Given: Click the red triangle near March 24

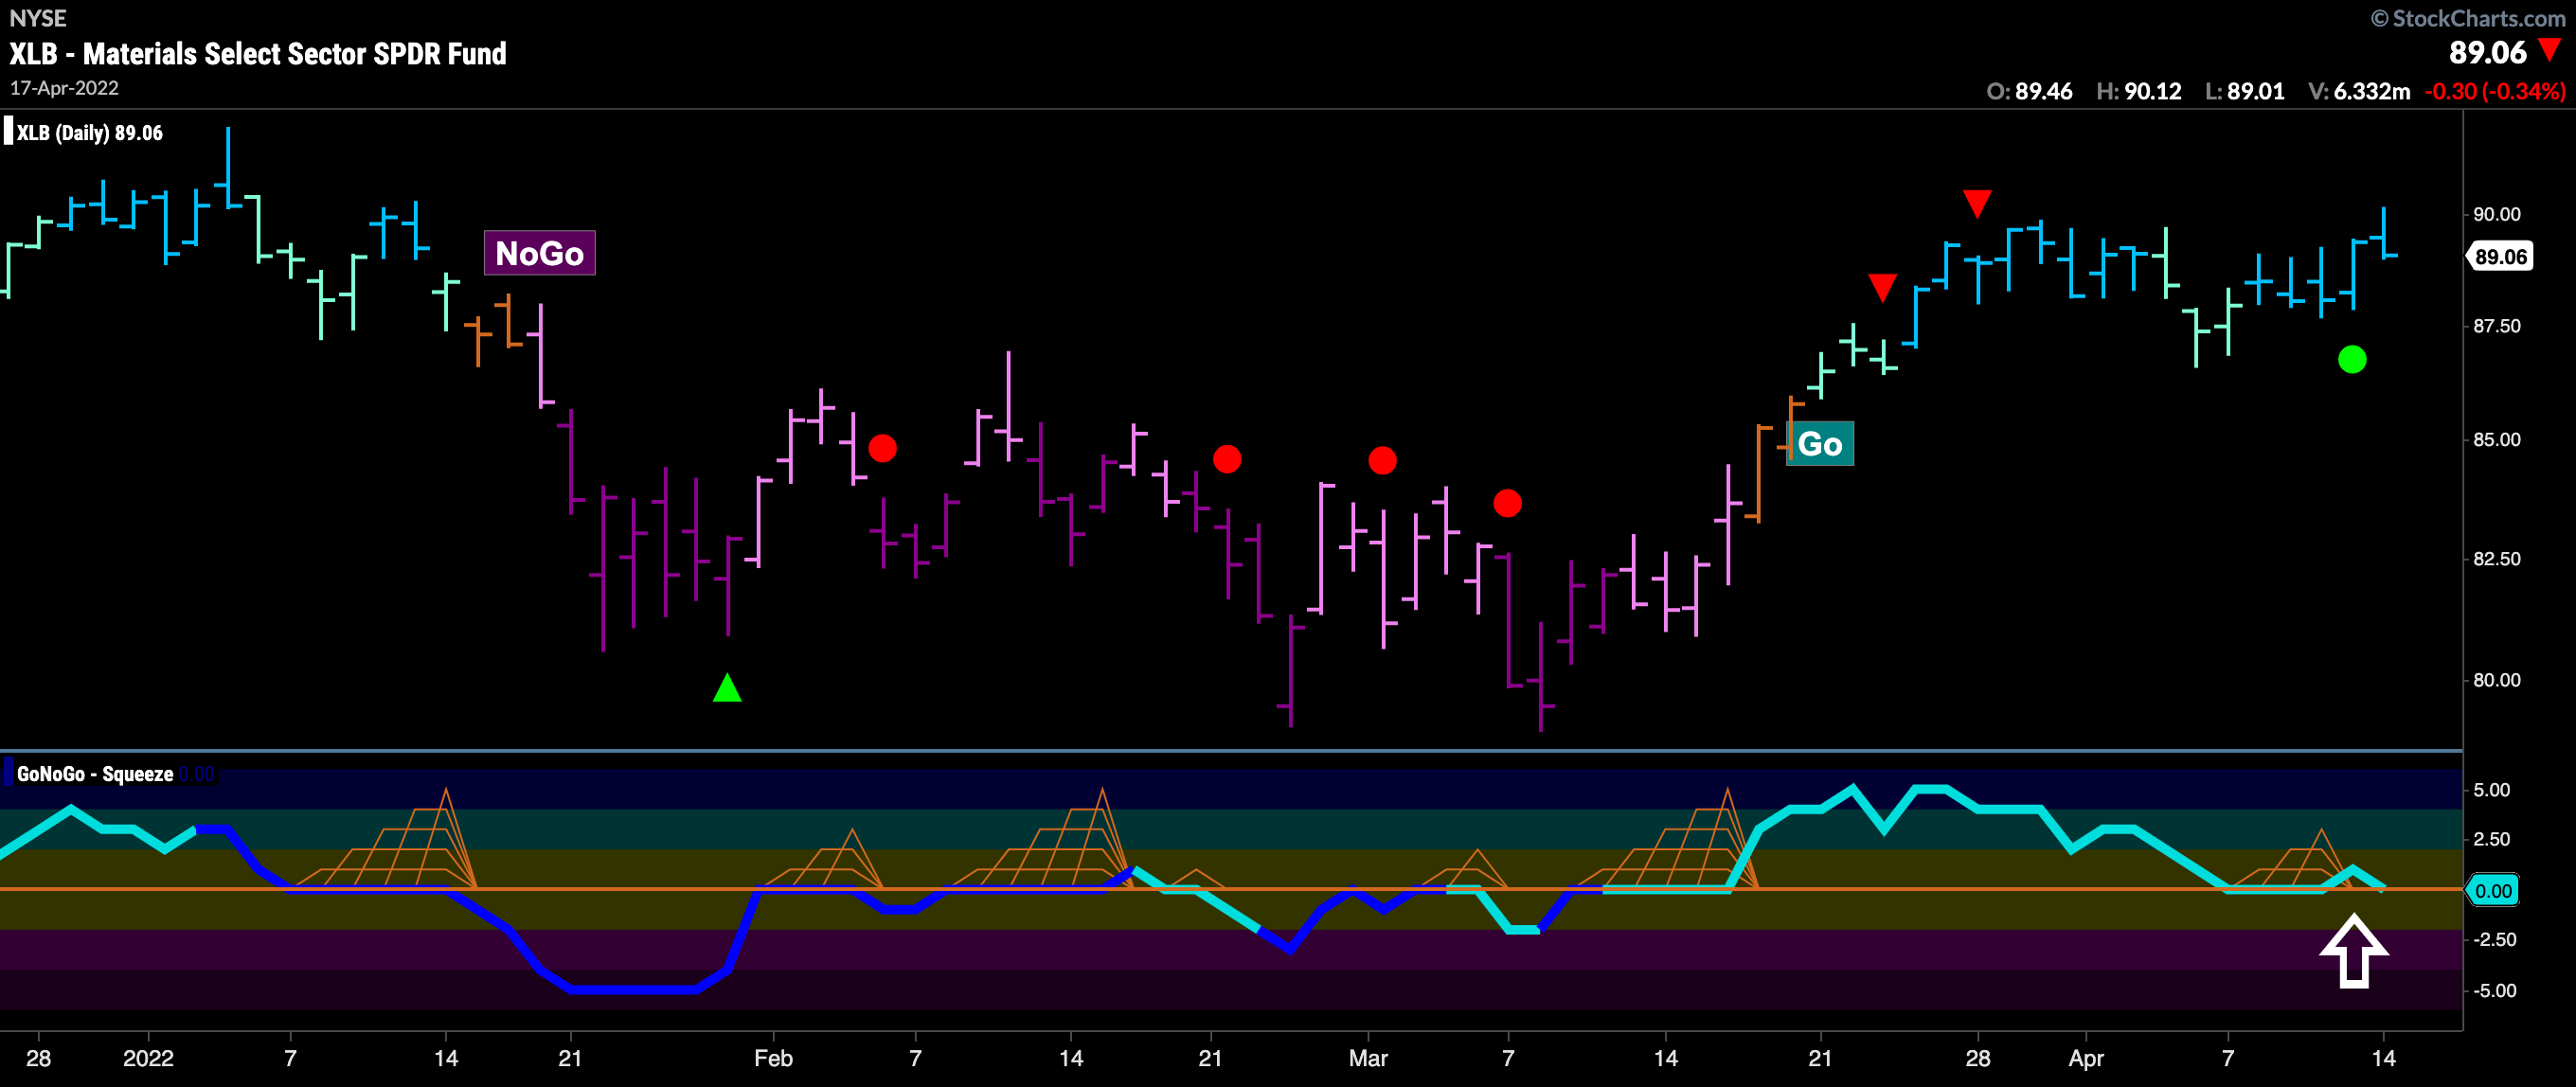Looking at the screenshot, I should [x=1882, y=288].
